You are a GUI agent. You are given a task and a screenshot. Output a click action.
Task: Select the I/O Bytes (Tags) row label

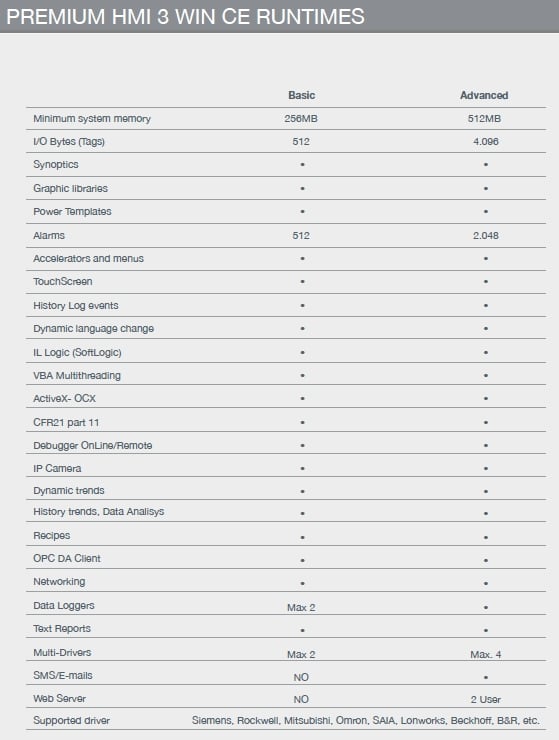pos(69,142)
